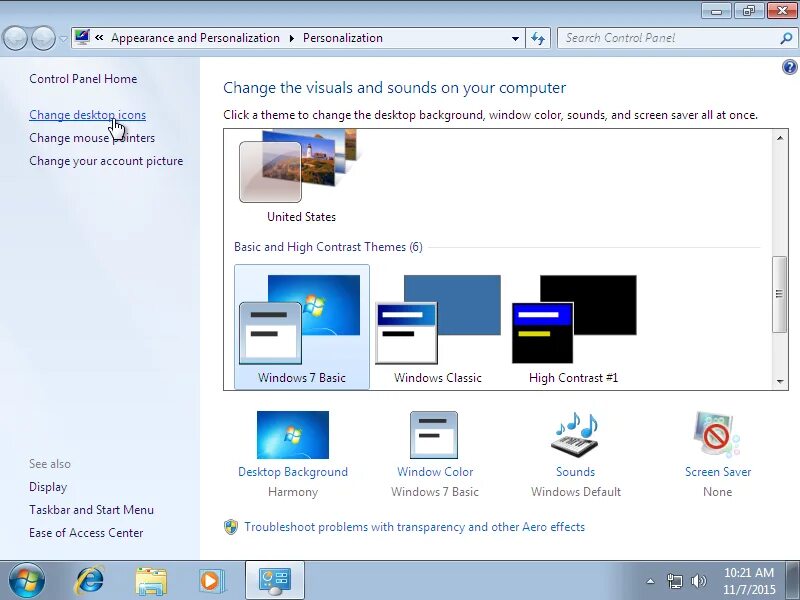This screenshot has height=600, width=800.
Task: Click Appearance and Personalization breadcrumb
Action: [195, 38]
